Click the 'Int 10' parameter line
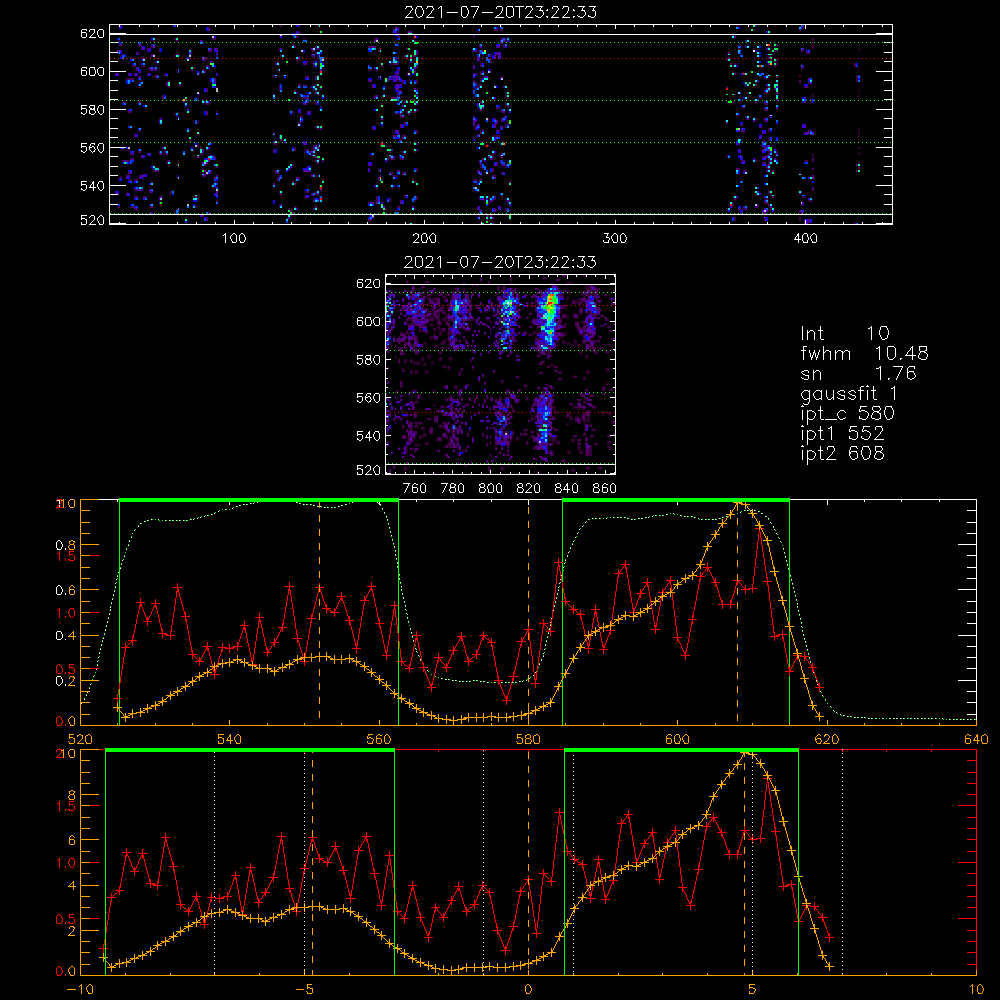This screenshot has height=1000, width=1000. click(x=844, y=333)
